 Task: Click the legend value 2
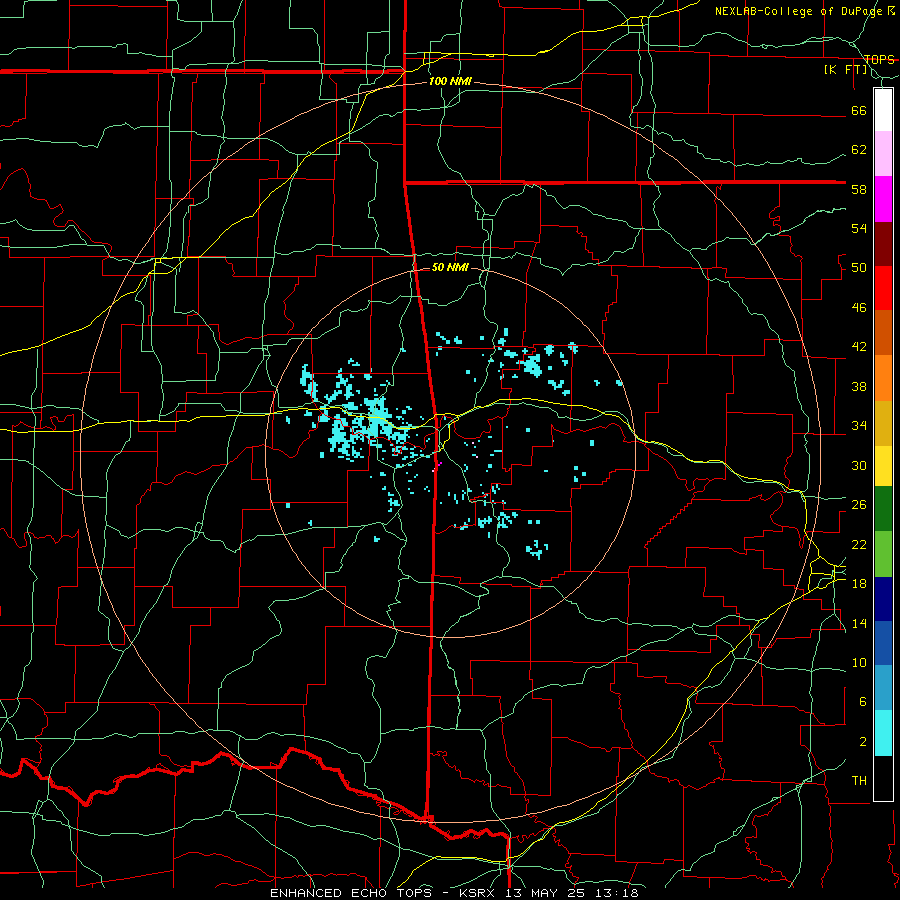(863, 742)
